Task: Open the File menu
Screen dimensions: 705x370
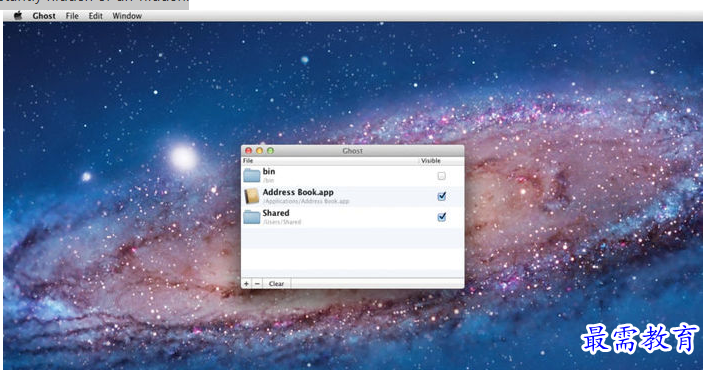Action: tap(72, 16)
